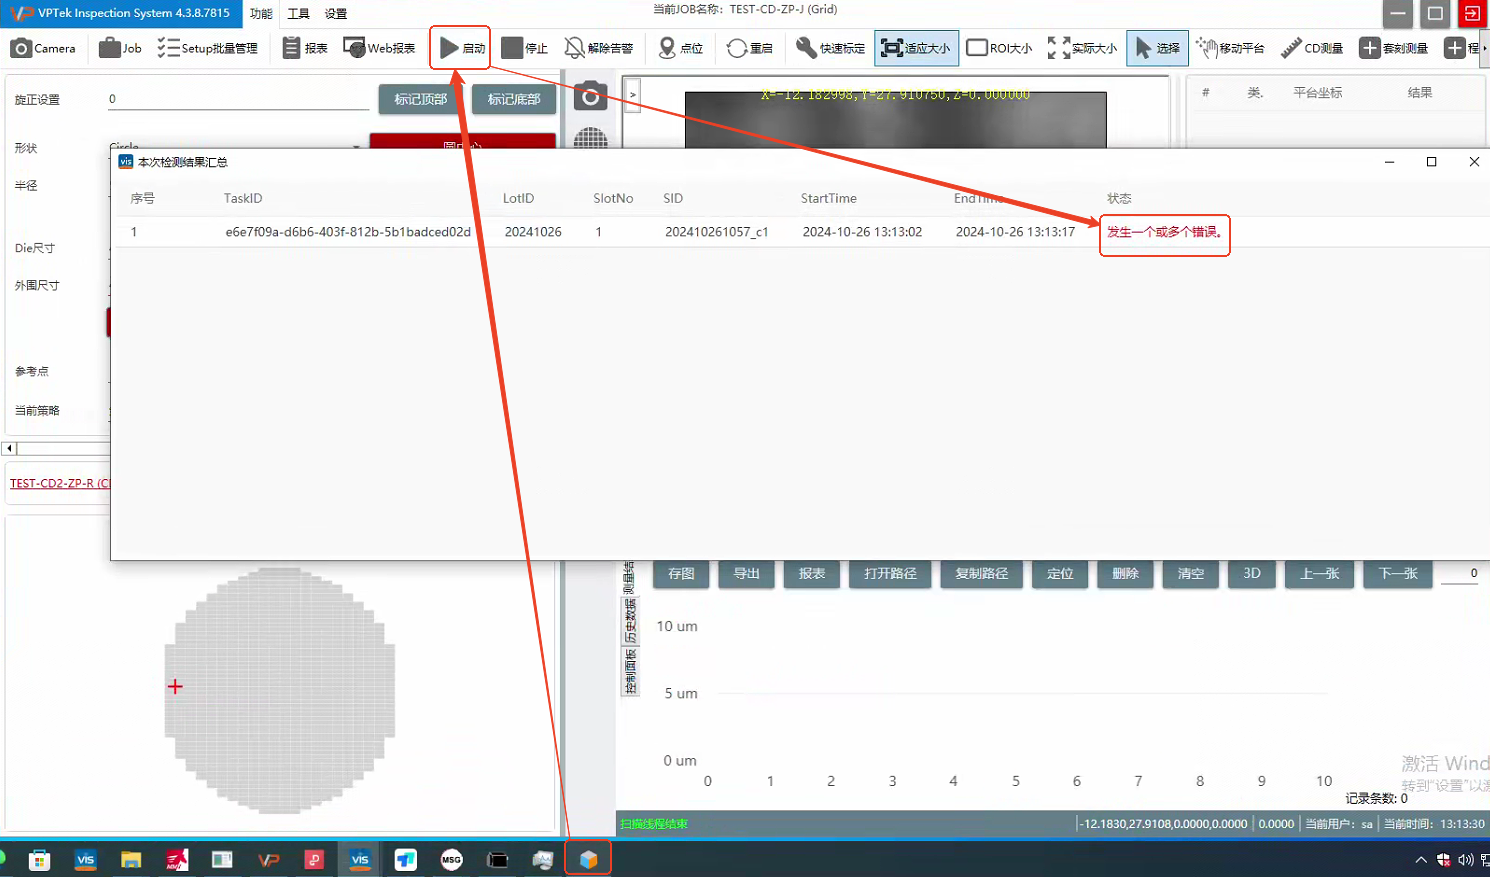
Task: Click the image index field showing 0
Action: coord(1460,574)
